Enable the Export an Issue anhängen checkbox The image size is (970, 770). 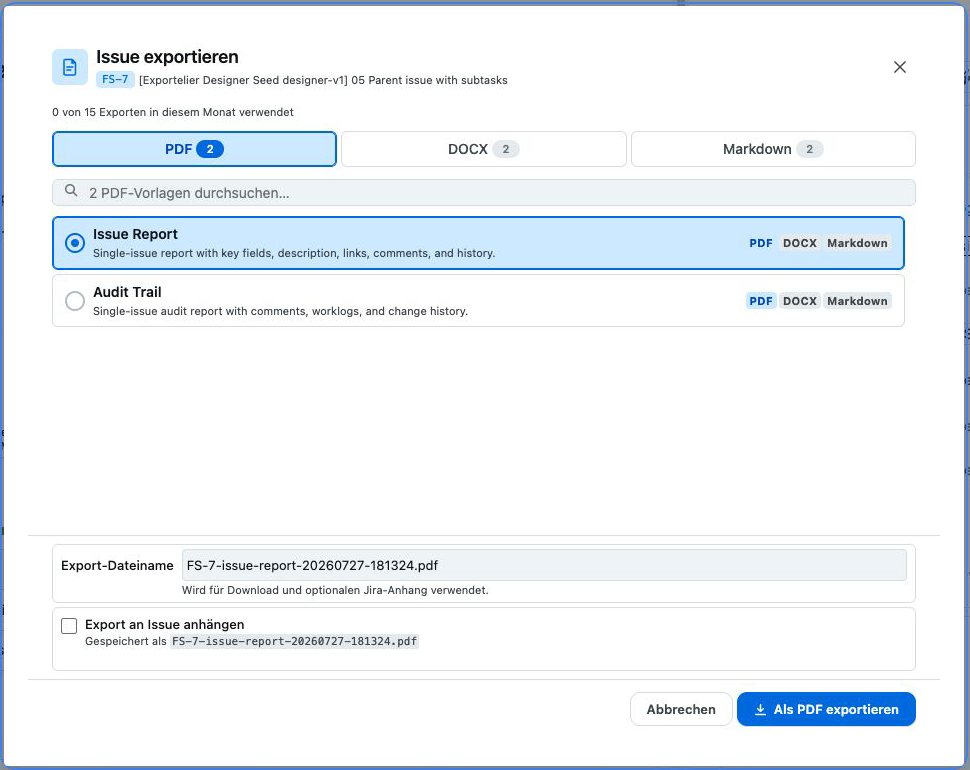coord(69,626)
